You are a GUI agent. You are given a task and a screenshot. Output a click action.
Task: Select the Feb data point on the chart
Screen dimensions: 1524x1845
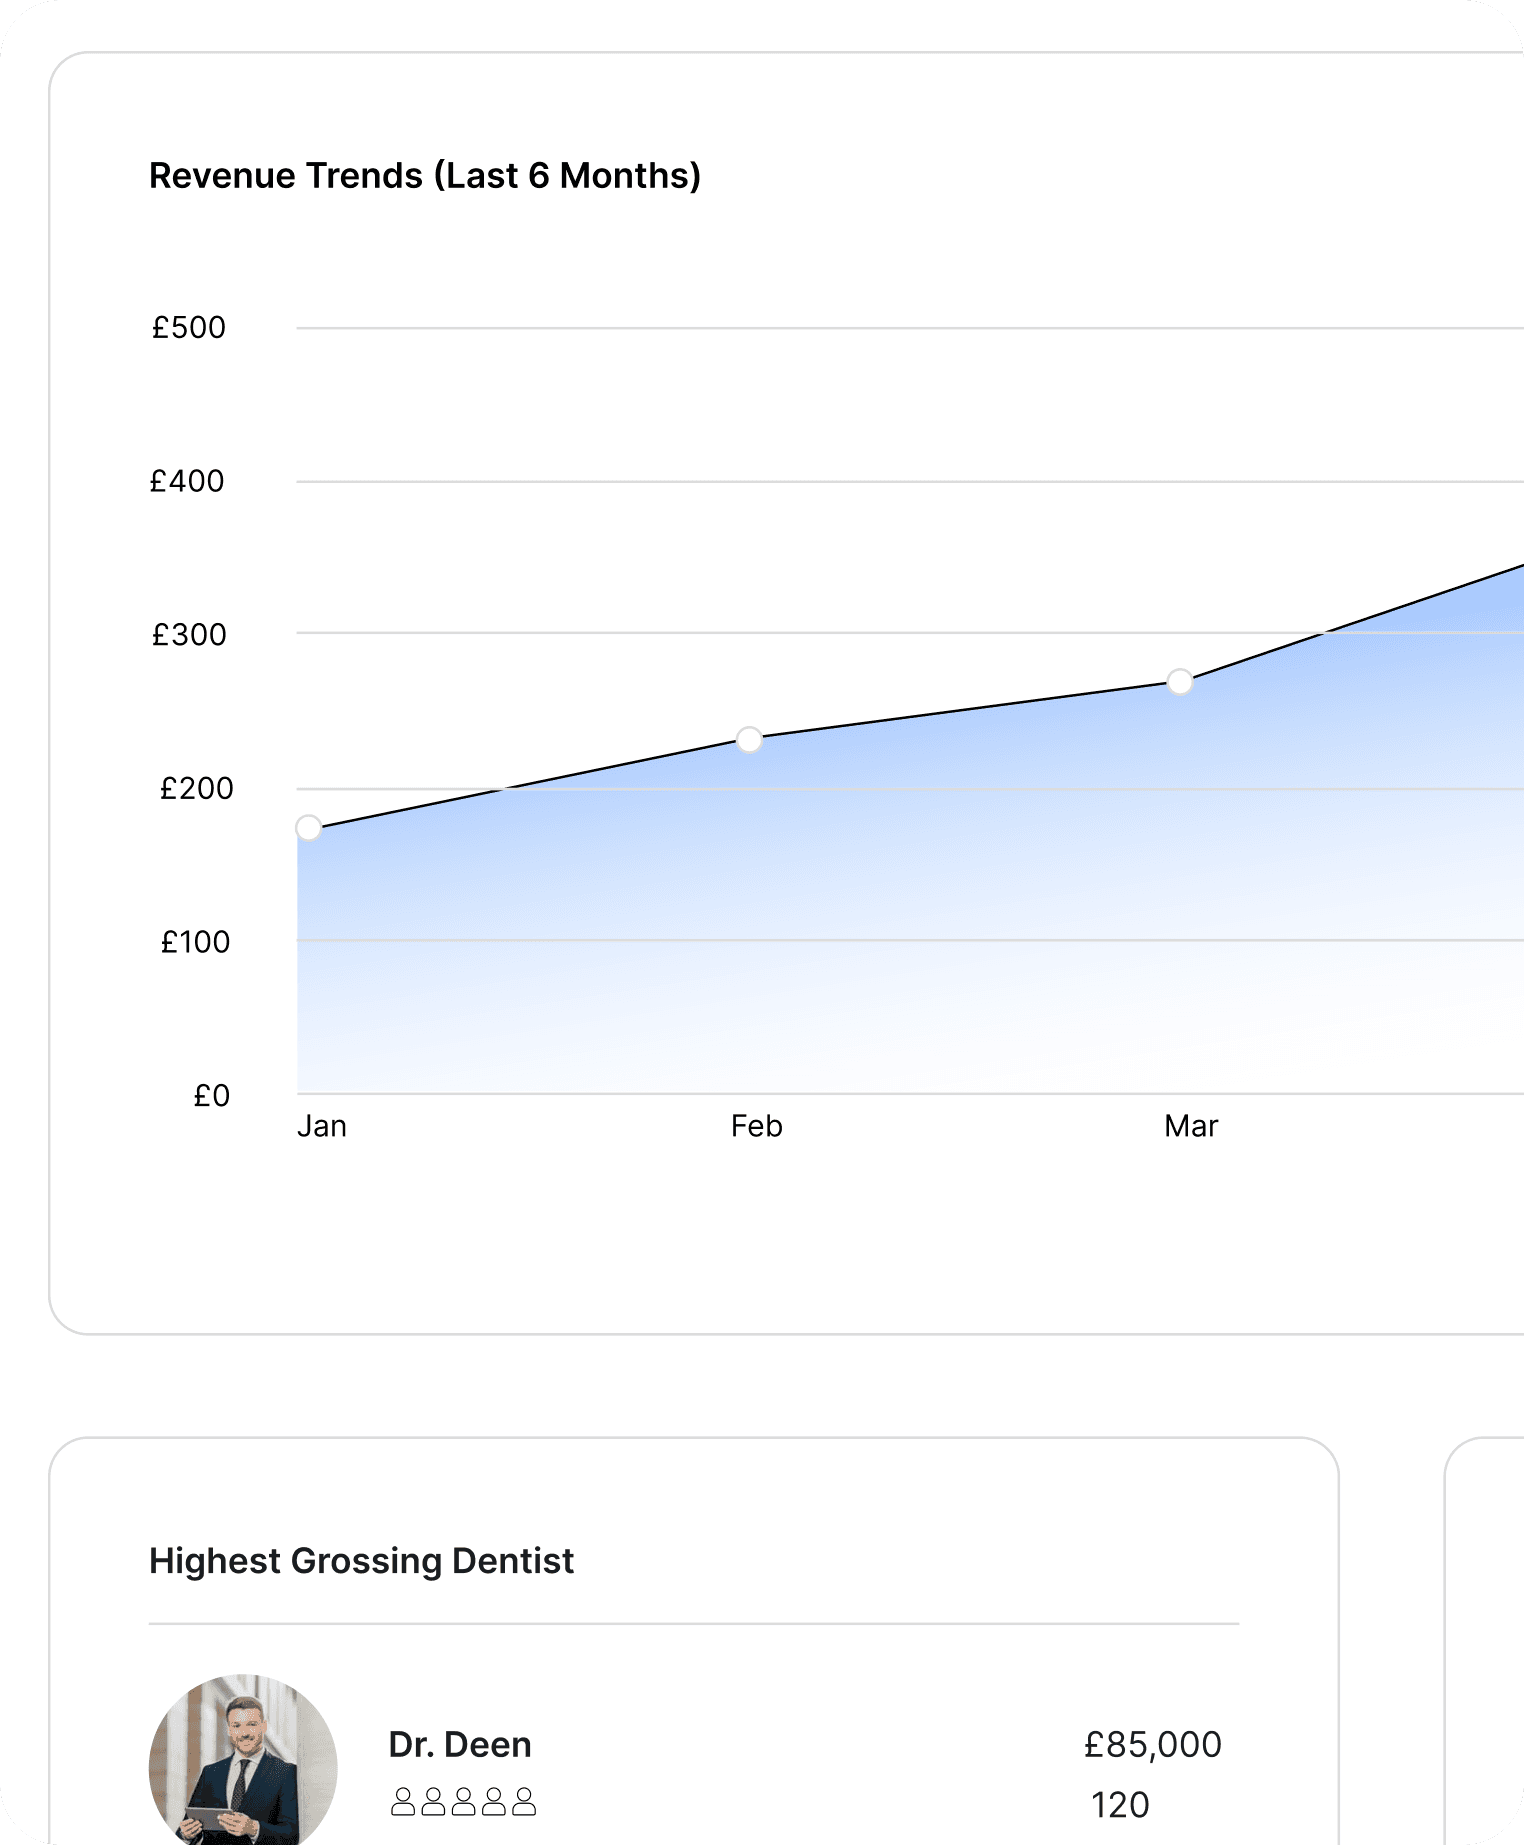click(x=749, y=740)
